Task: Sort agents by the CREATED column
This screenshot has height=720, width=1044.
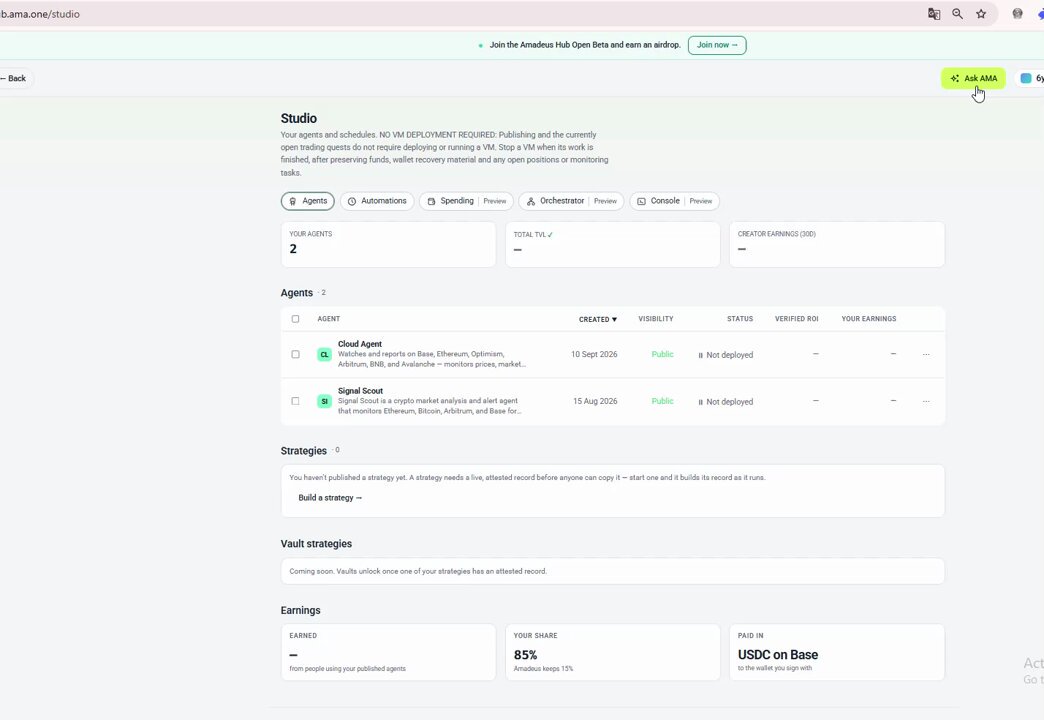Action: click(598, 320)
